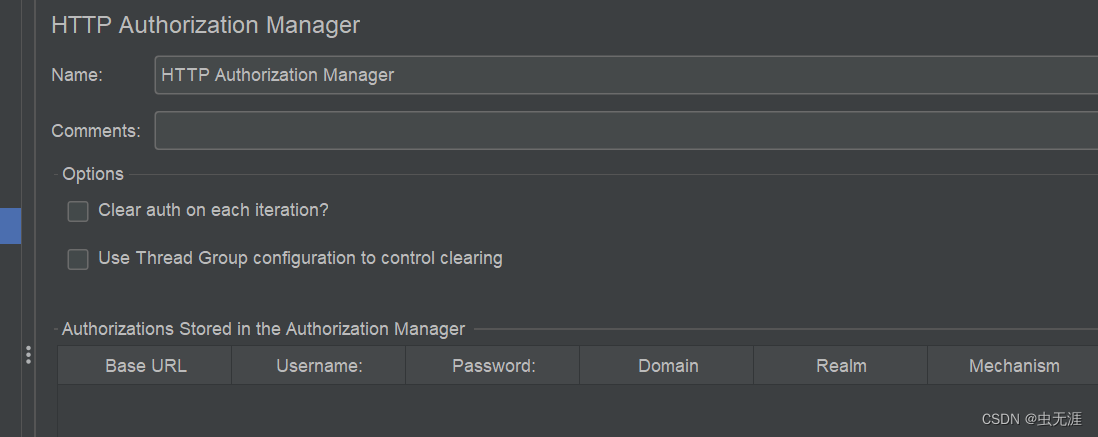
Task: Click the Password column header
Action: click(x=493, y=366)
